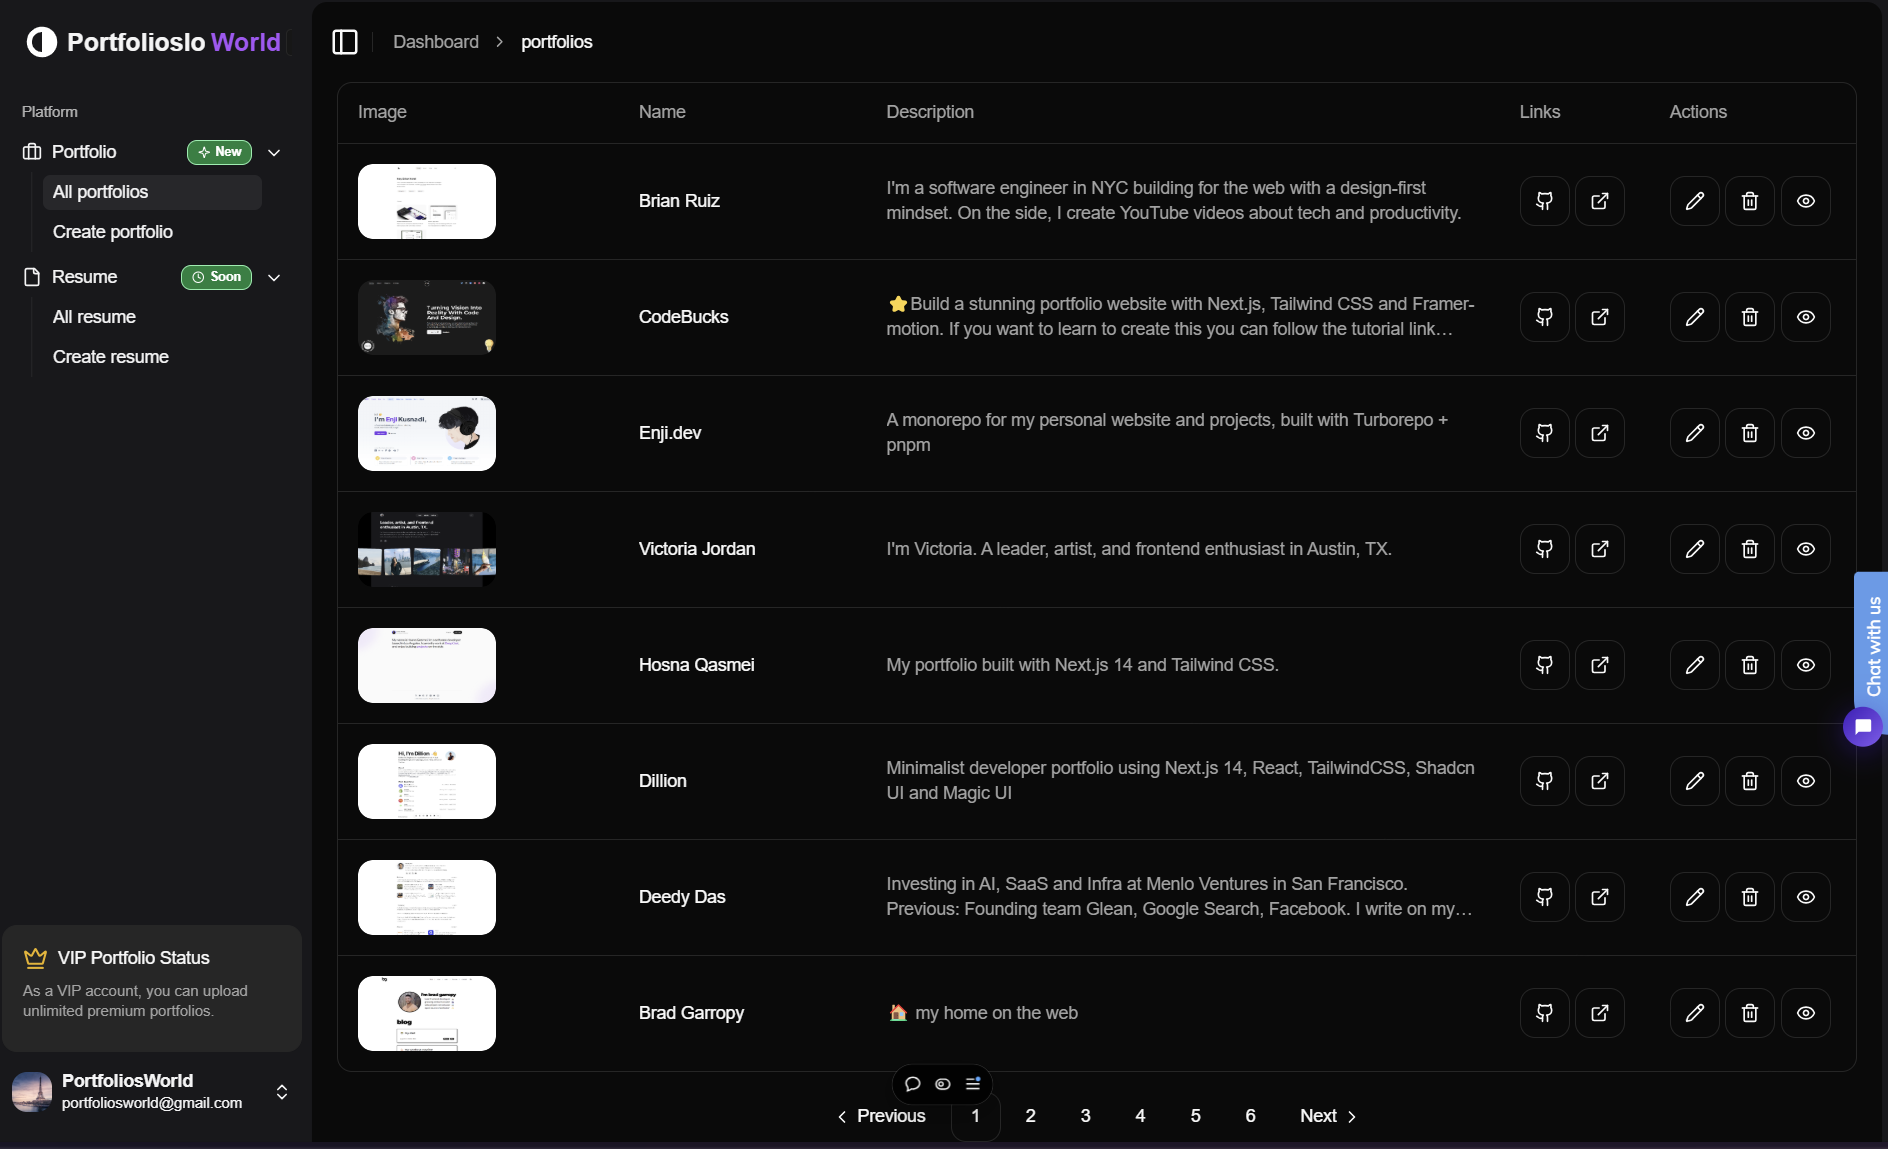
Task: Delete the Brad Garropy portfolio
Action: 1750,1013
